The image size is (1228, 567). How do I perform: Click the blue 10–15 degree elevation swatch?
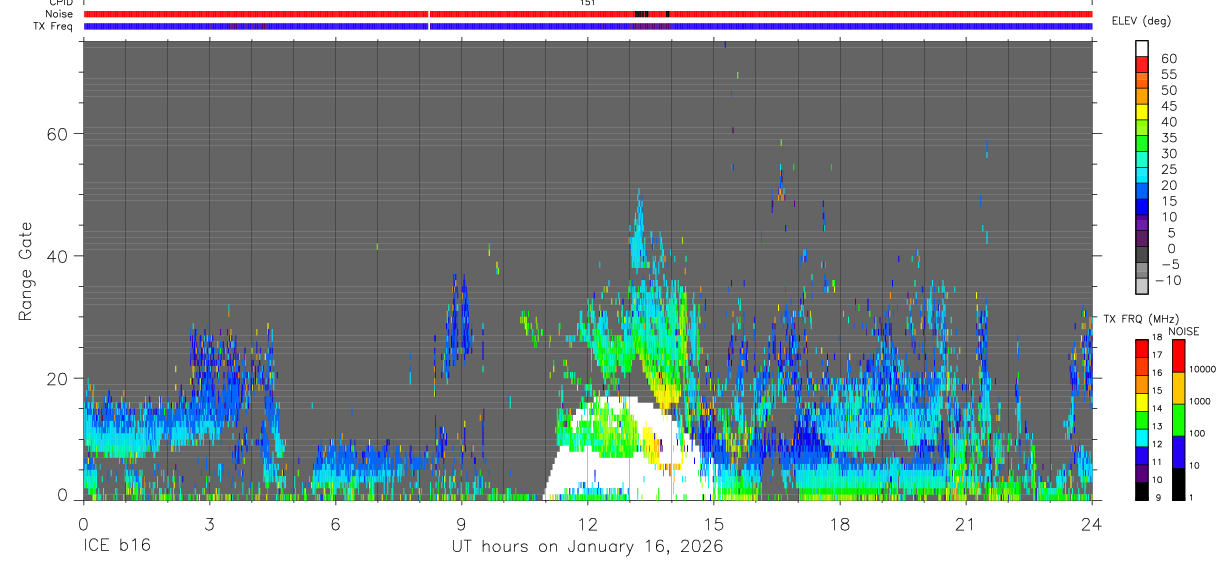tap(1141, 207)
